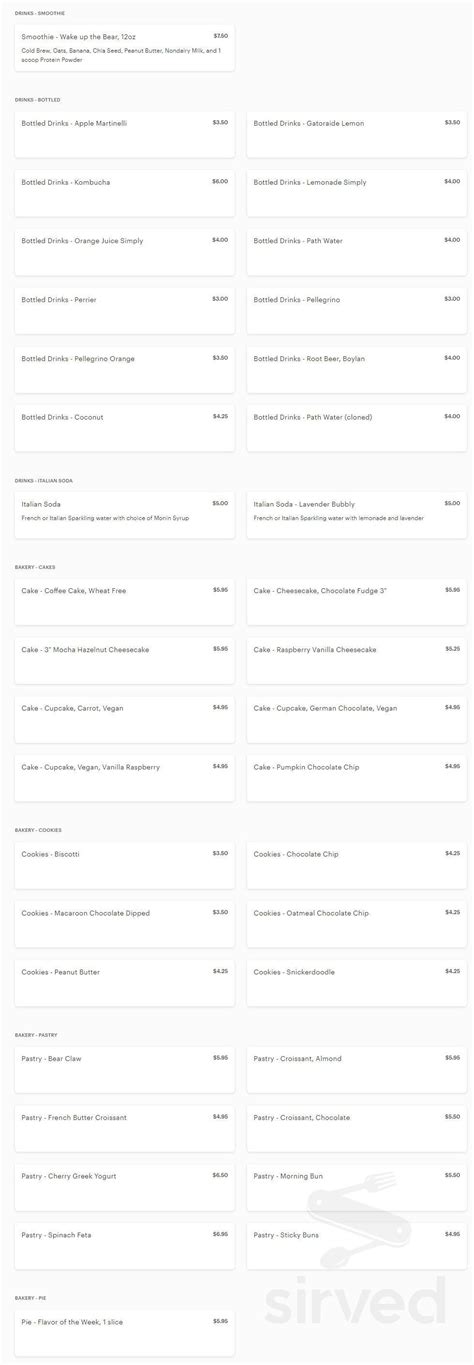Open Cake Coffee Cake, Wheat Free
Viewport: 474px width, 1365px height.
125,603
